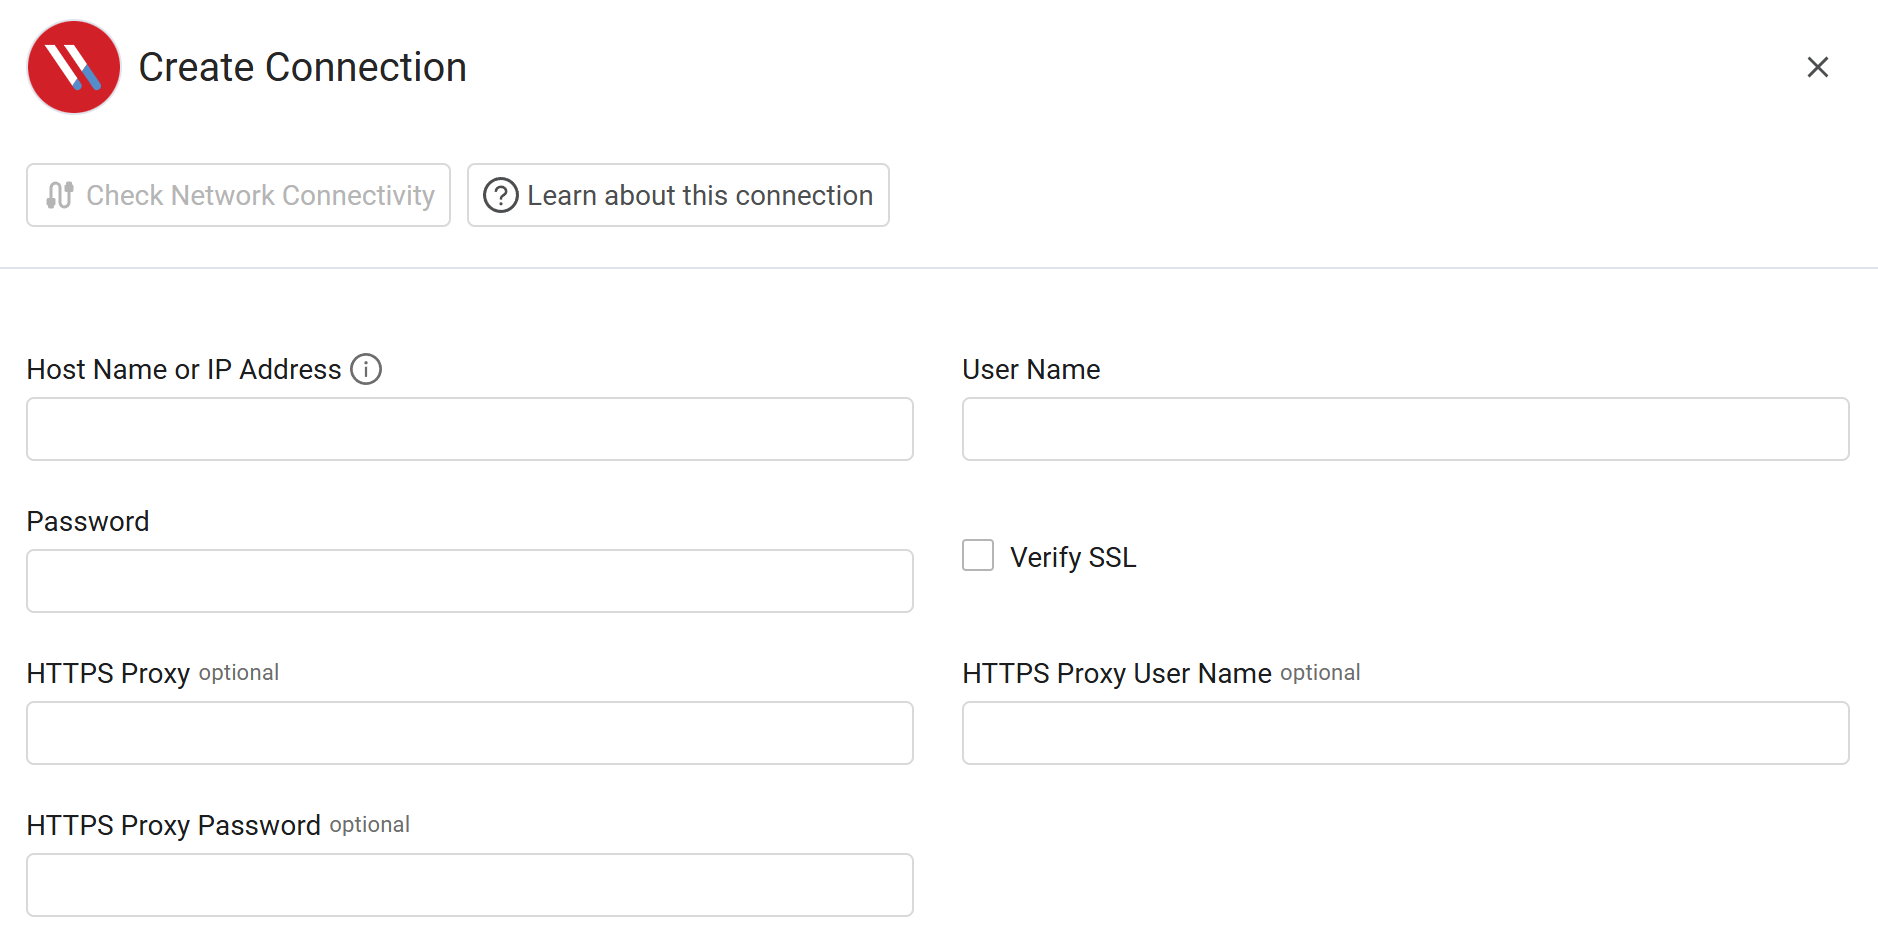Click the red app logo icon

click(74, 67)
